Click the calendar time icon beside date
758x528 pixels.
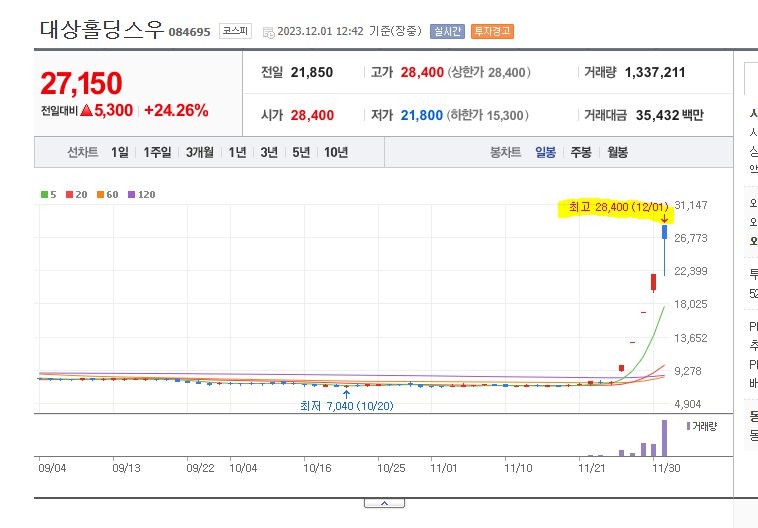point(268,32)
